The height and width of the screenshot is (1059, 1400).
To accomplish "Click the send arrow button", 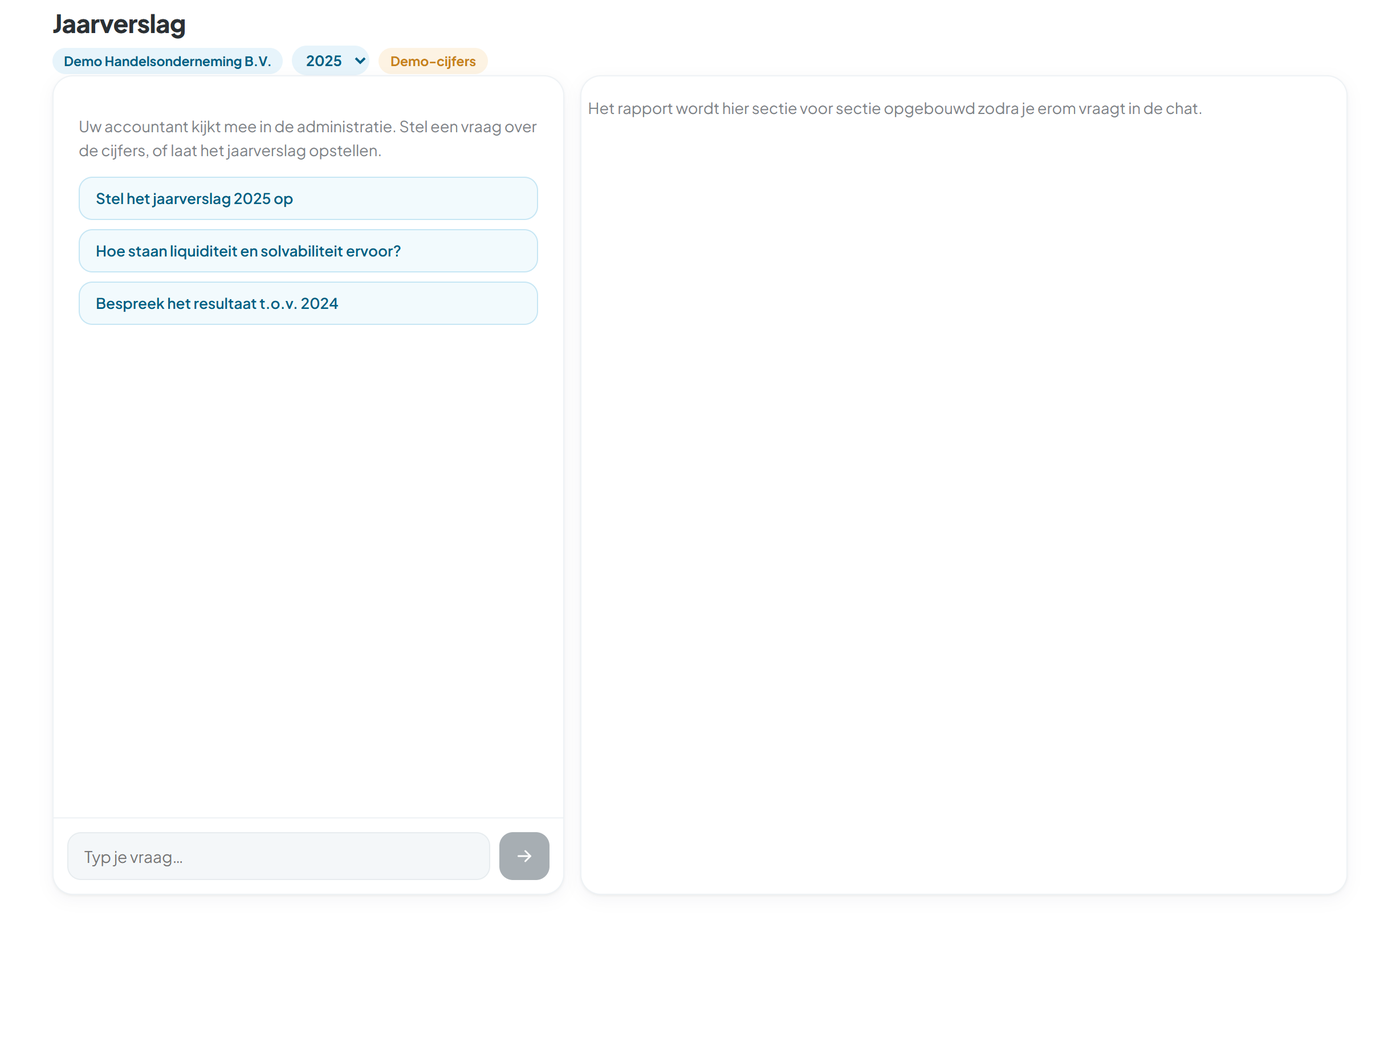I will (x=524, y=856).
